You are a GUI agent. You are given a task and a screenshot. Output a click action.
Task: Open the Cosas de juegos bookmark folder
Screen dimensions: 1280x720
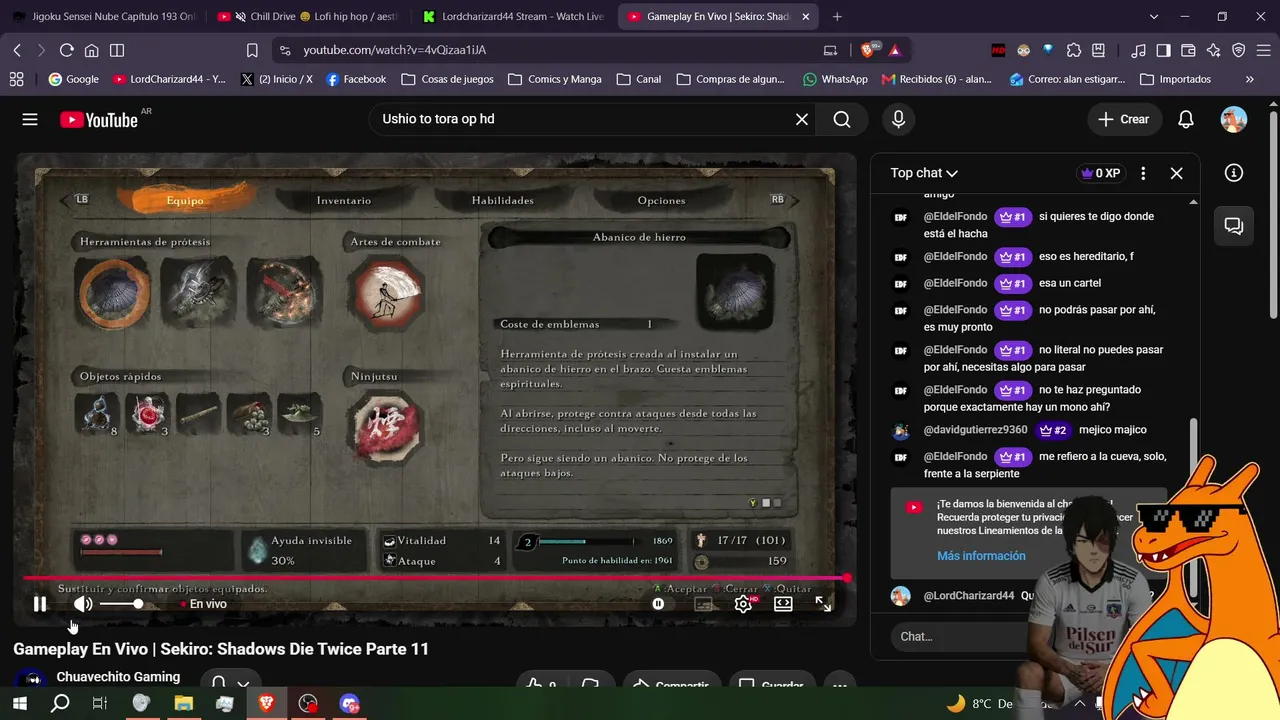[x=447, y=79]
